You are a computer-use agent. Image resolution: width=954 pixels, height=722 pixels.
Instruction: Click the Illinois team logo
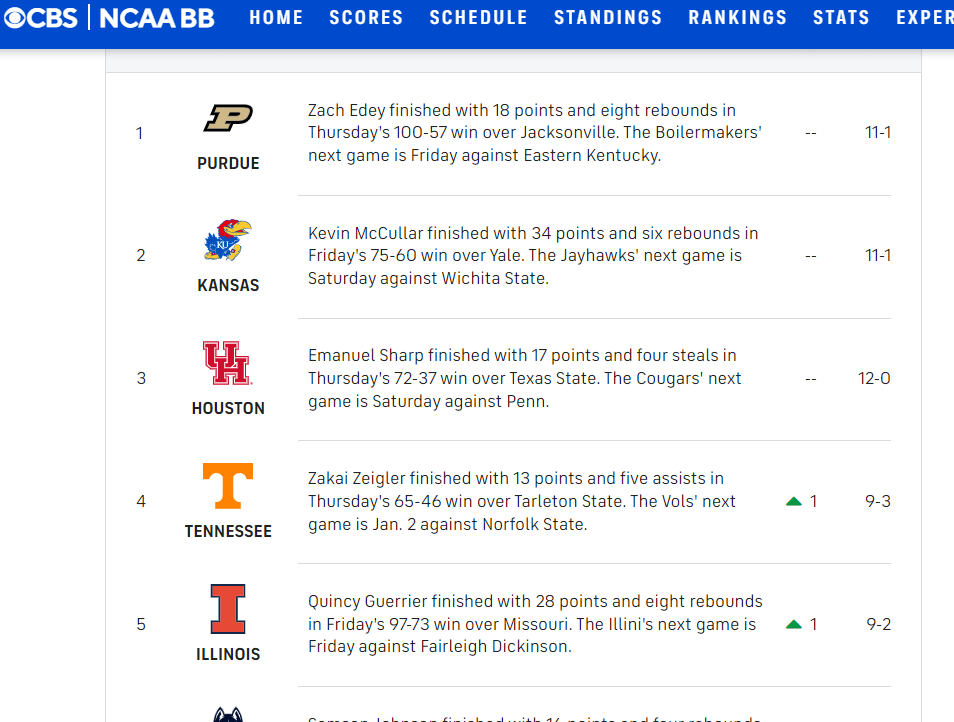(x=228, y=609)
